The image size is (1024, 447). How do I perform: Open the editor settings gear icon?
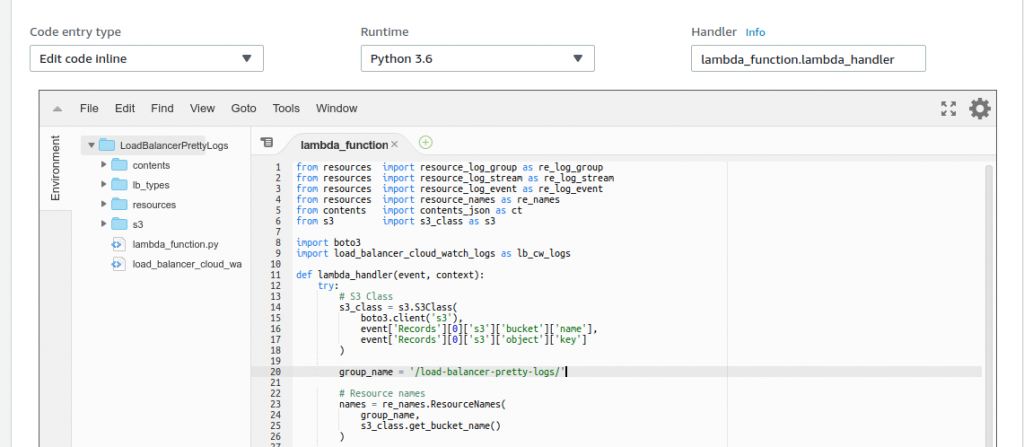pos(979,109)
